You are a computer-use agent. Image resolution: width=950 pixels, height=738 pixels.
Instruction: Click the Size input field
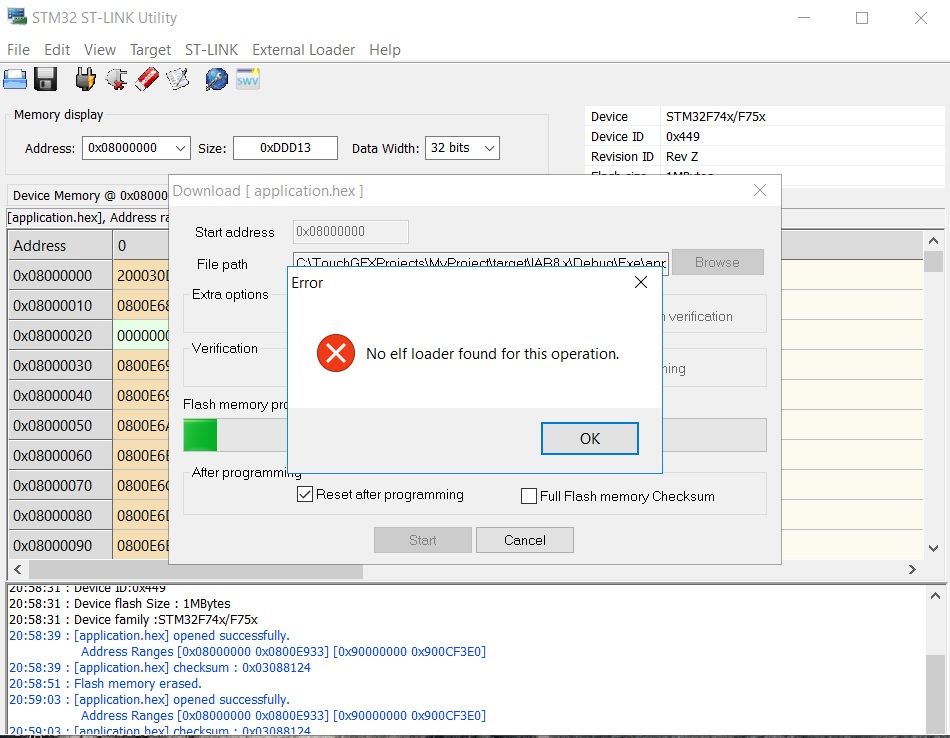(285, 148)
